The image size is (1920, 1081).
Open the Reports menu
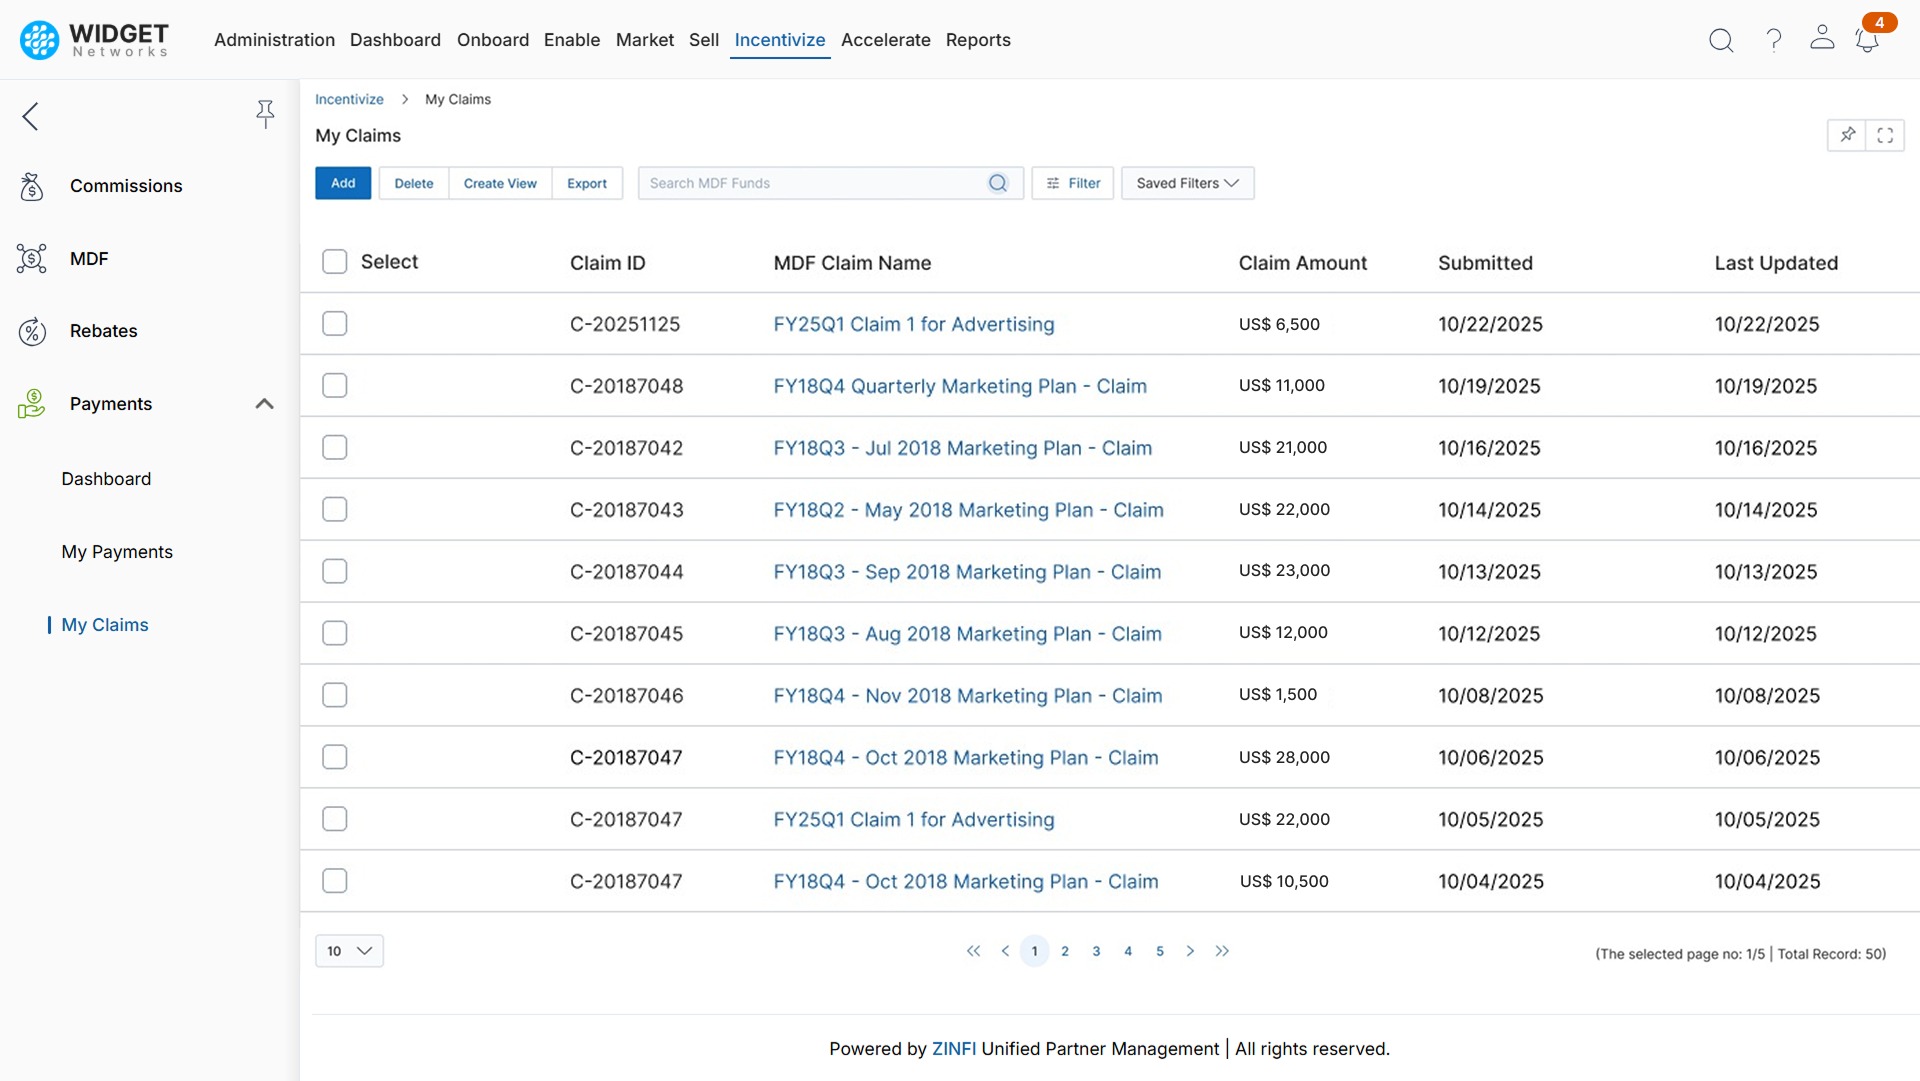(977, 40)
